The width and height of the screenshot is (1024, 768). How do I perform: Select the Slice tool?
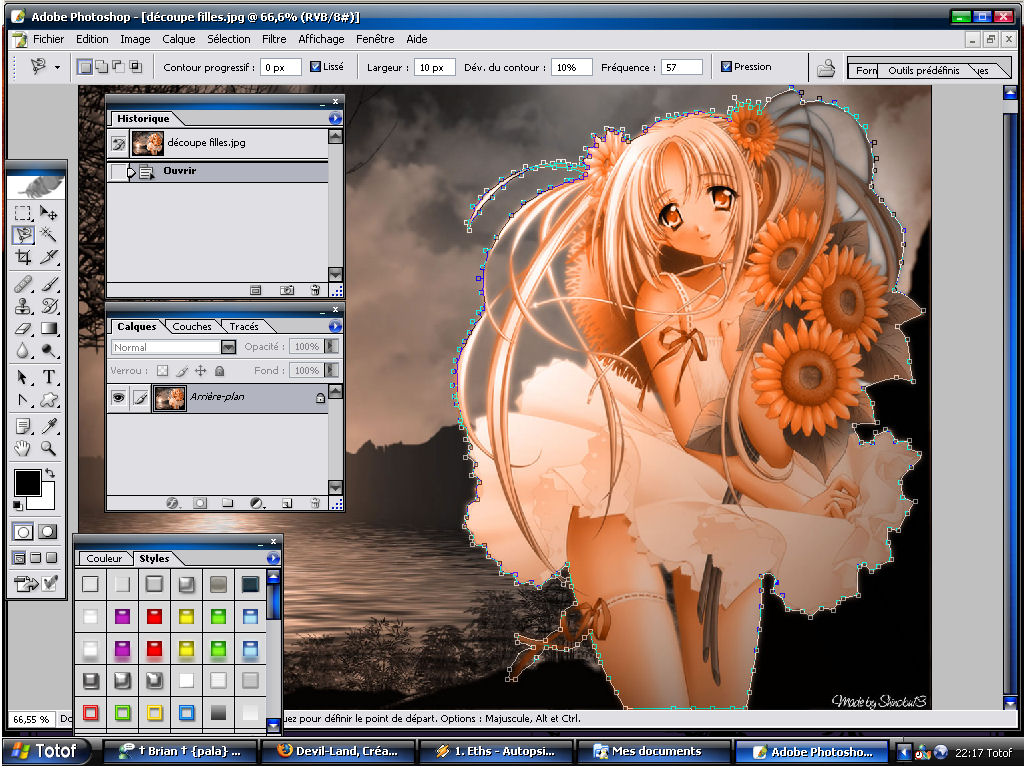48,257
